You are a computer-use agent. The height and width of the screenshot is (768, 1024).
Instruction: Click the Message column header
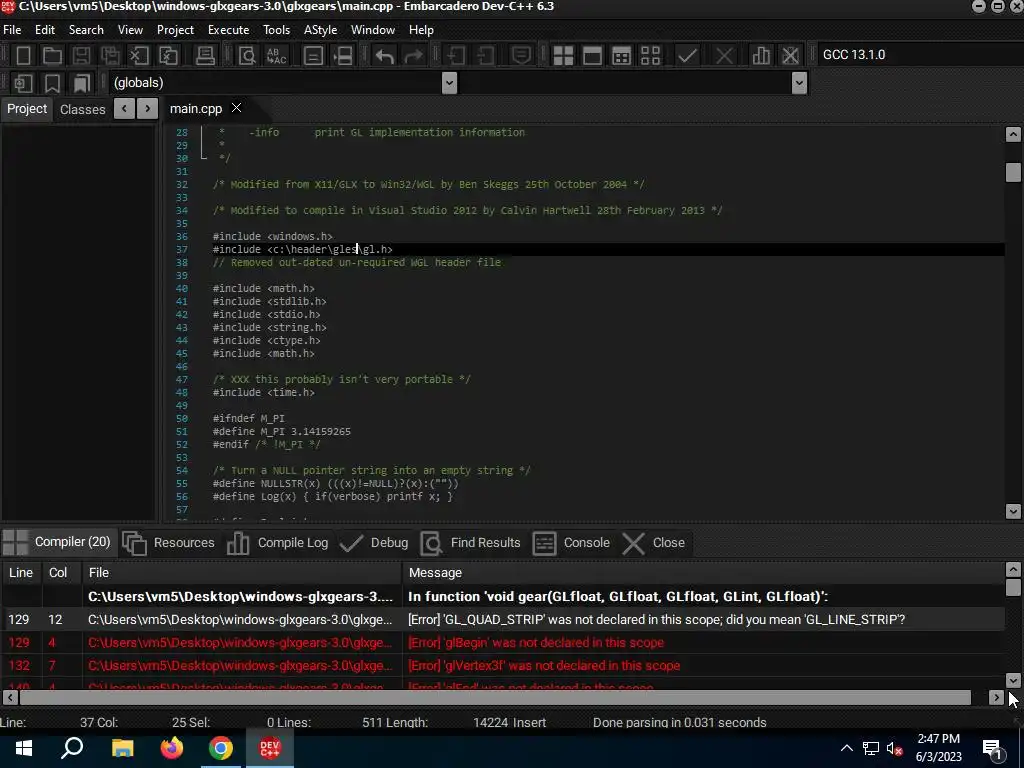tap(703, 573)
